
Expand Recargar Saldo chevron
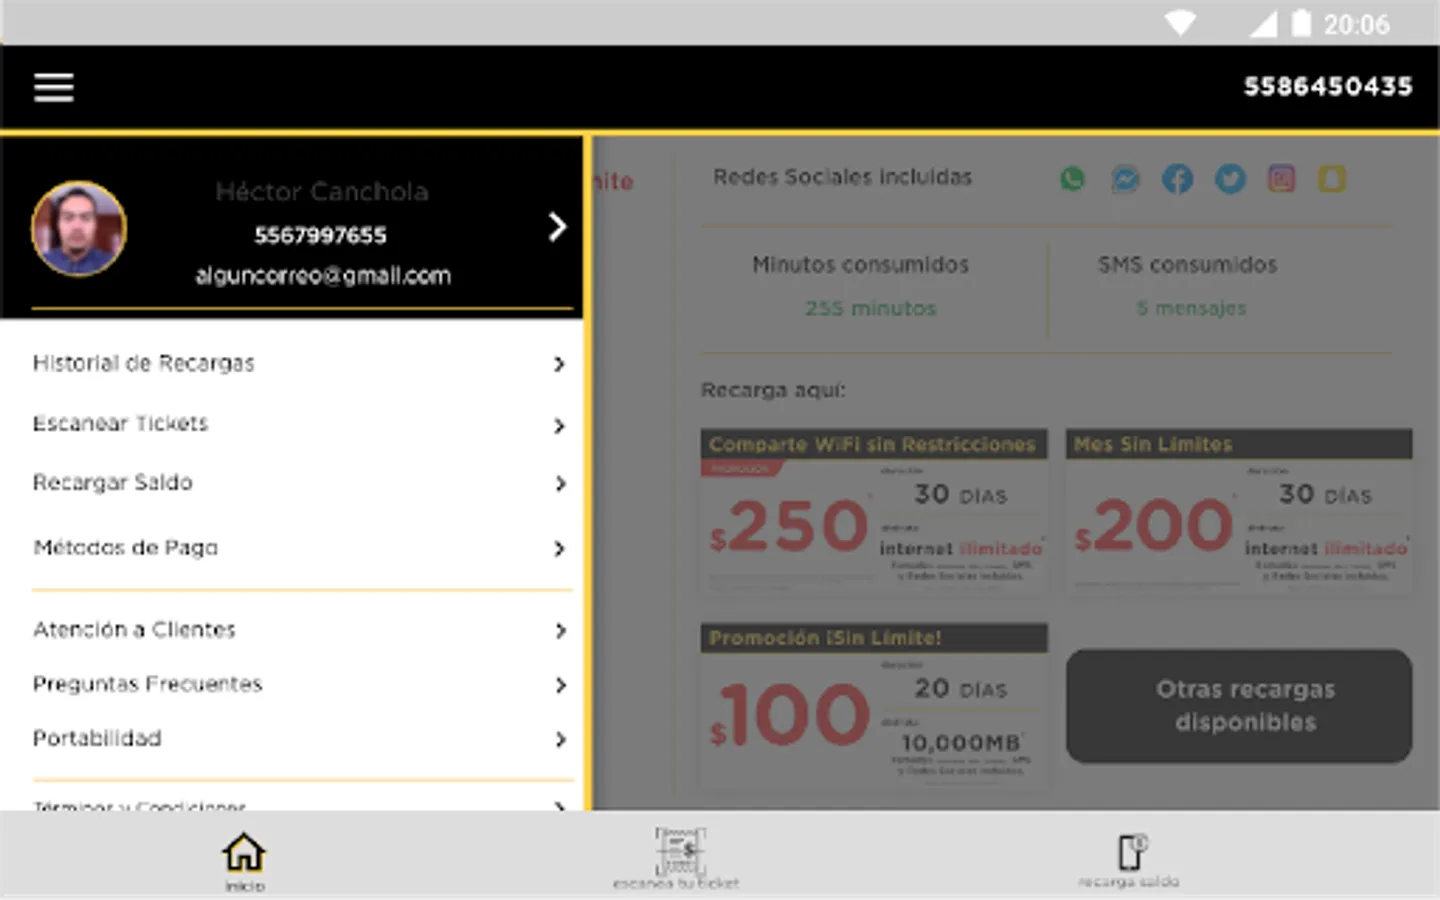[x=560, y=484]
